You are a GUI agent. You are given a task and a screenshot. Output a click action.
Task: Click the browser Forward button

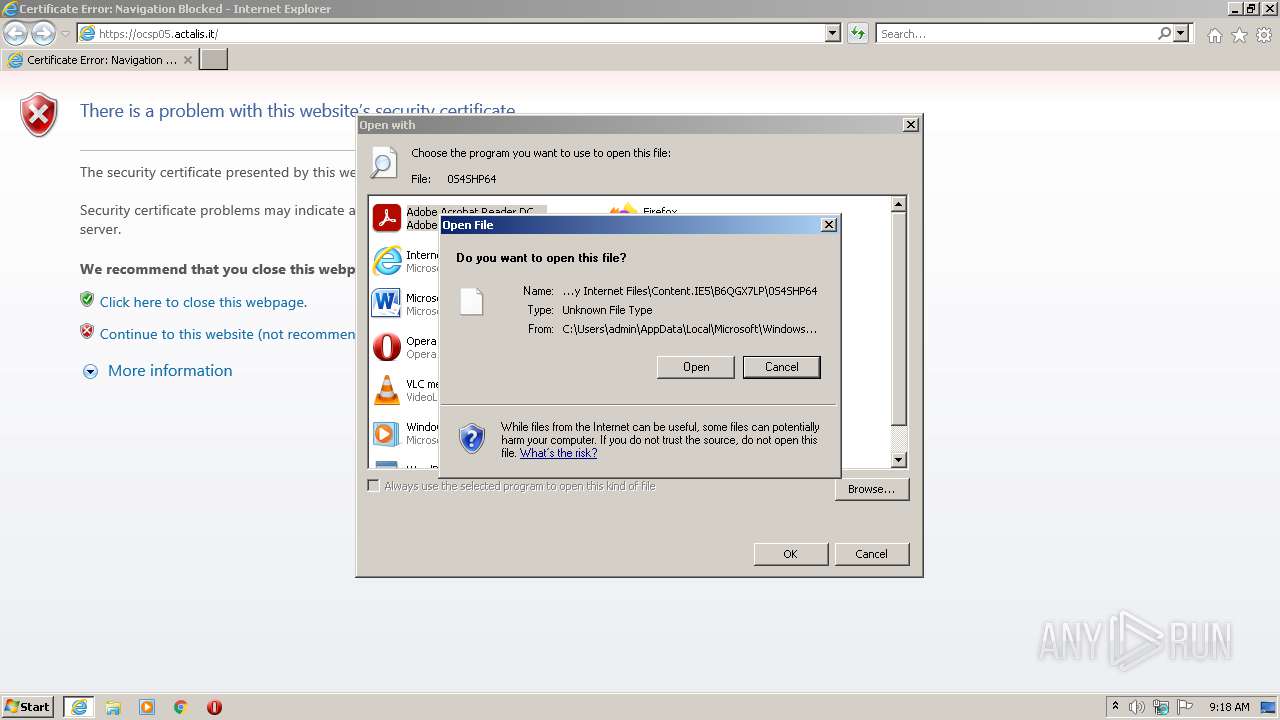43,33
